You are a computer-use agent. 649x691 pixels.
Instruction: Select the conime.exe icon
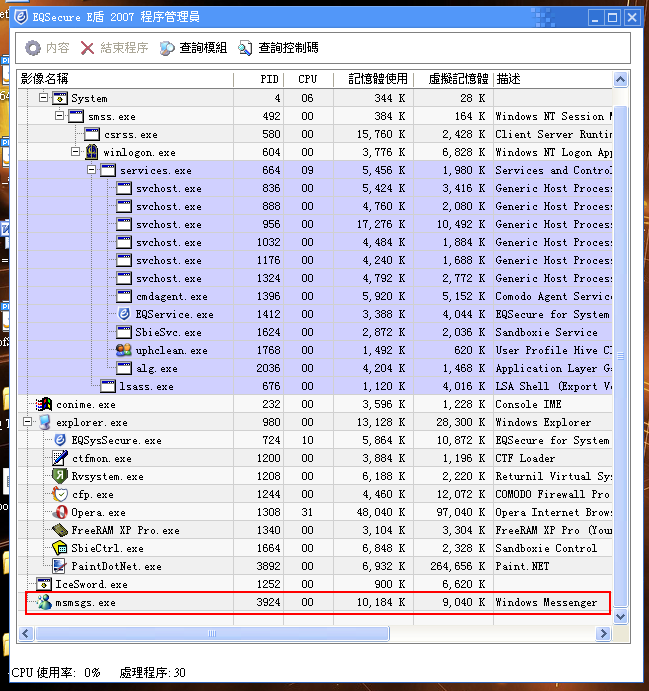[44, 404]
